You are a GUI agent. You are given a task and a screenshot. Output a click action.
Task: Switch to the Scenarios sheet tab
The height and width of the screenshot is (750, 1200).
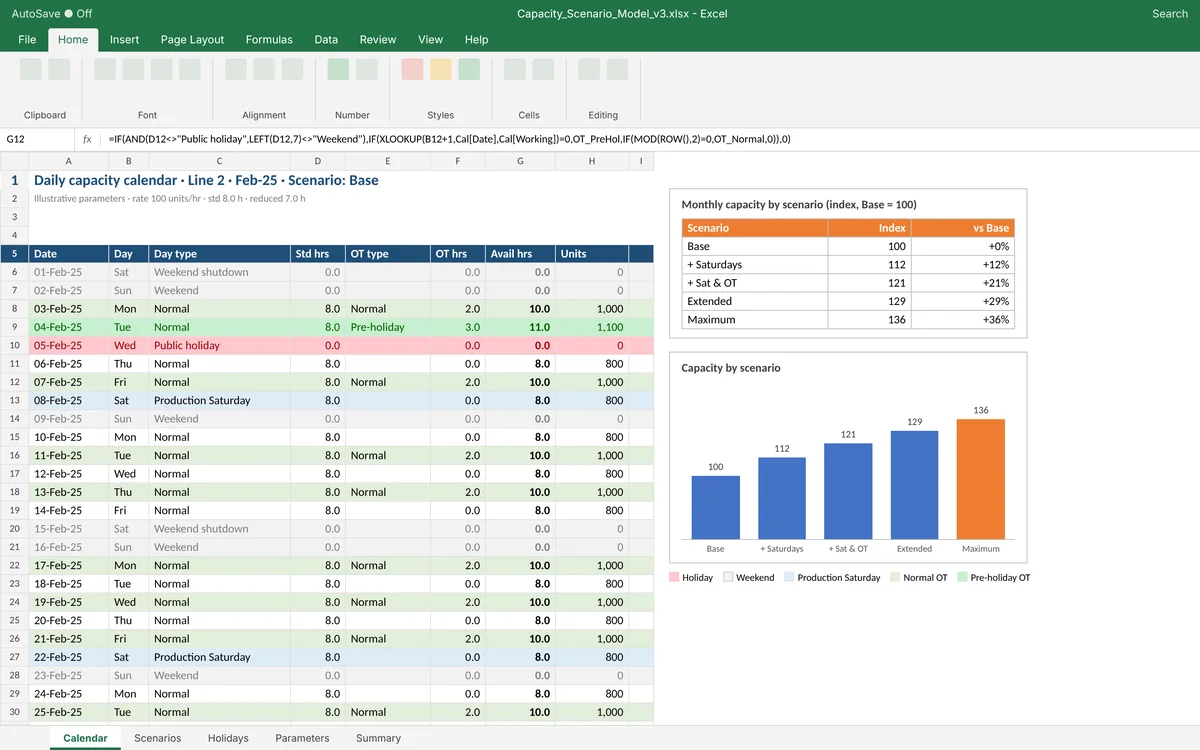(158, 738)
